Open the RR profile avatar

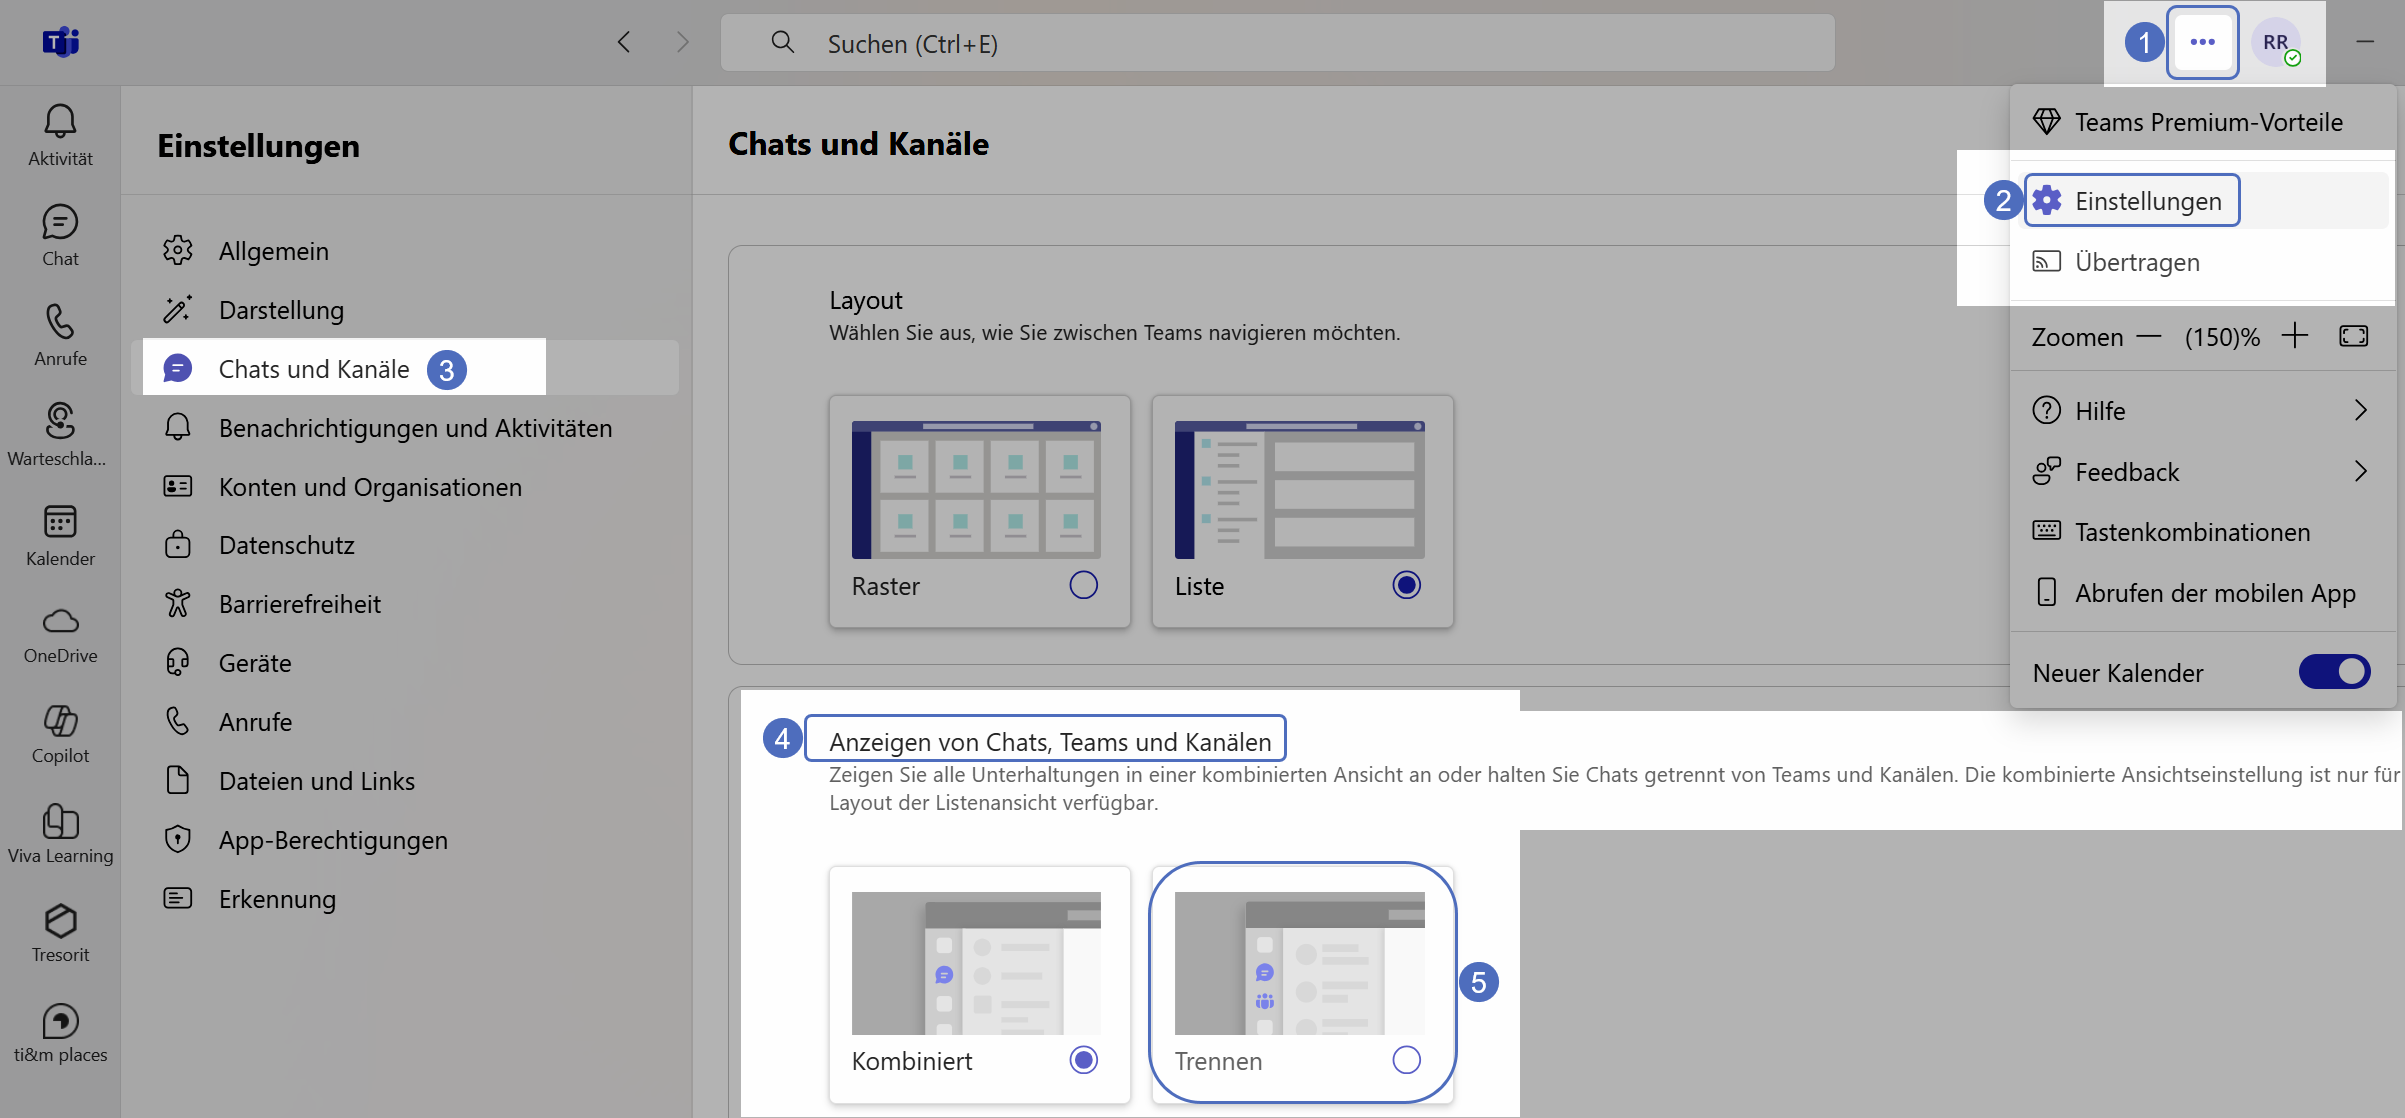point(2277,42)
